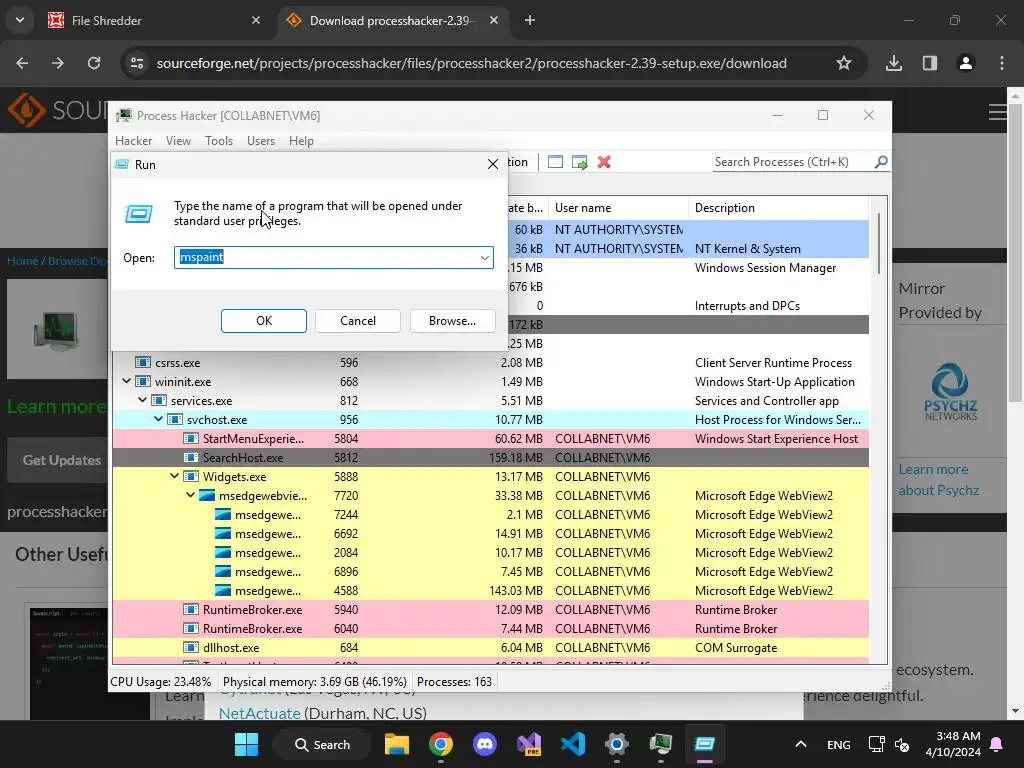Collapse the svchost.exe tree node

coord(159,419)
